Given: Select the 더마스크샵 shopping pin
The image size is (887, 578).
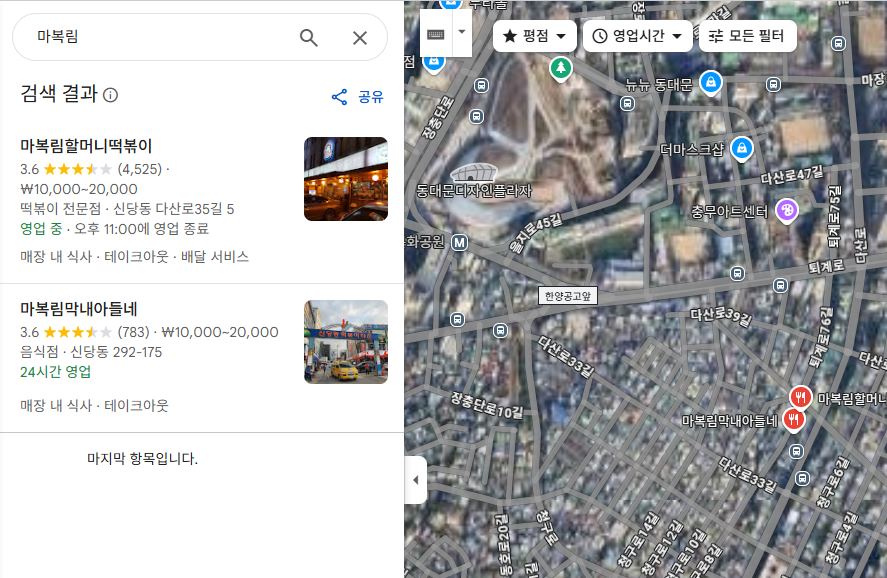Looking at the screenshot, I should pyautogui.click(x=742, y=149).
